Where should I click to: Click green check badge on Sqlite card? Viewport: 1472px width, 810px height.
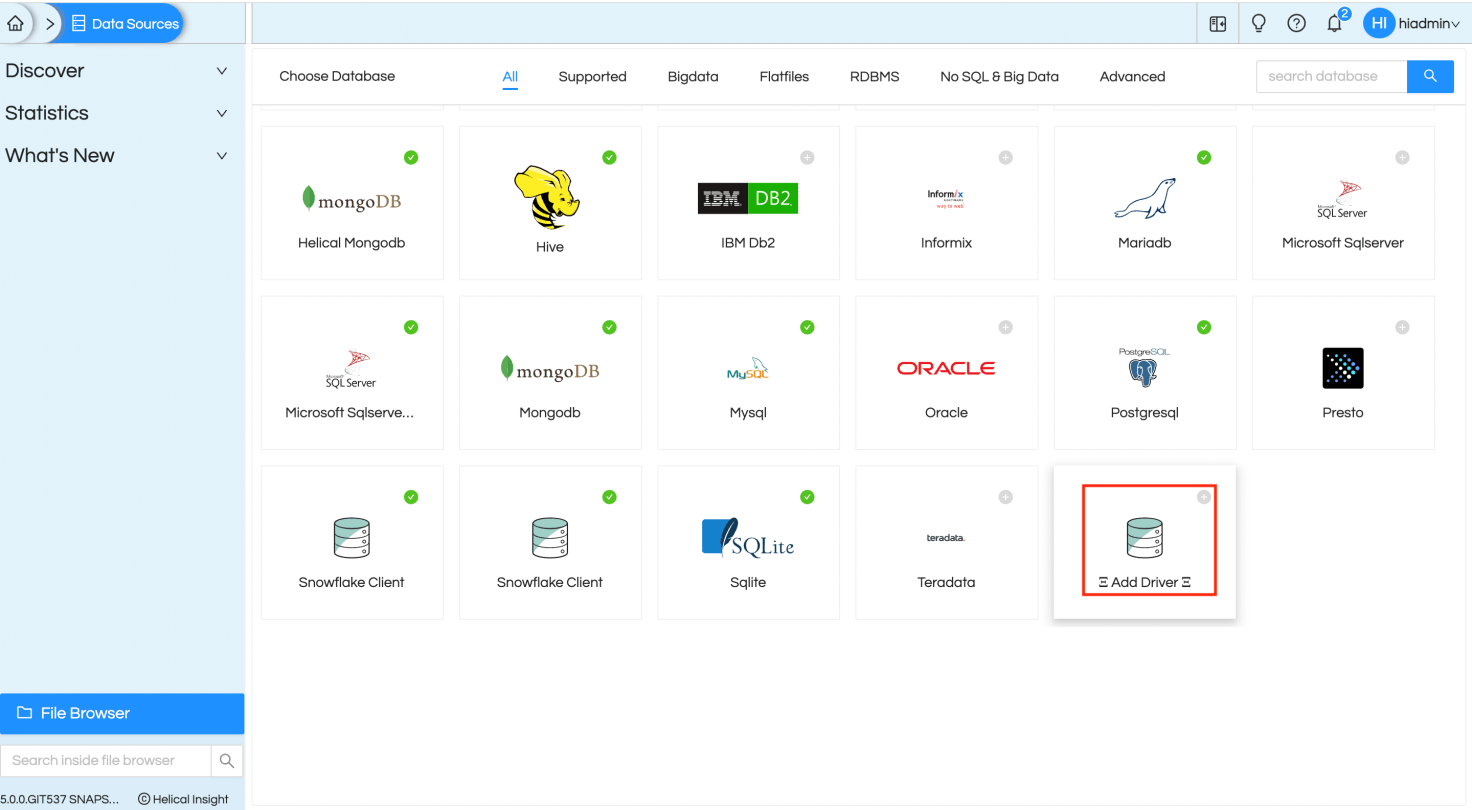(807, 497)
